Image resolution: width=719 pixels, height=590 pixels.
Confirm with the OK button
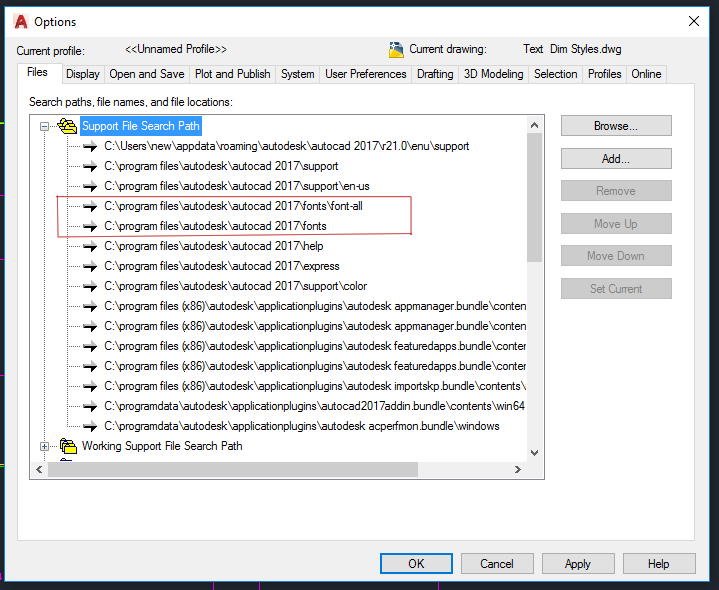click(x=416, y=563)
